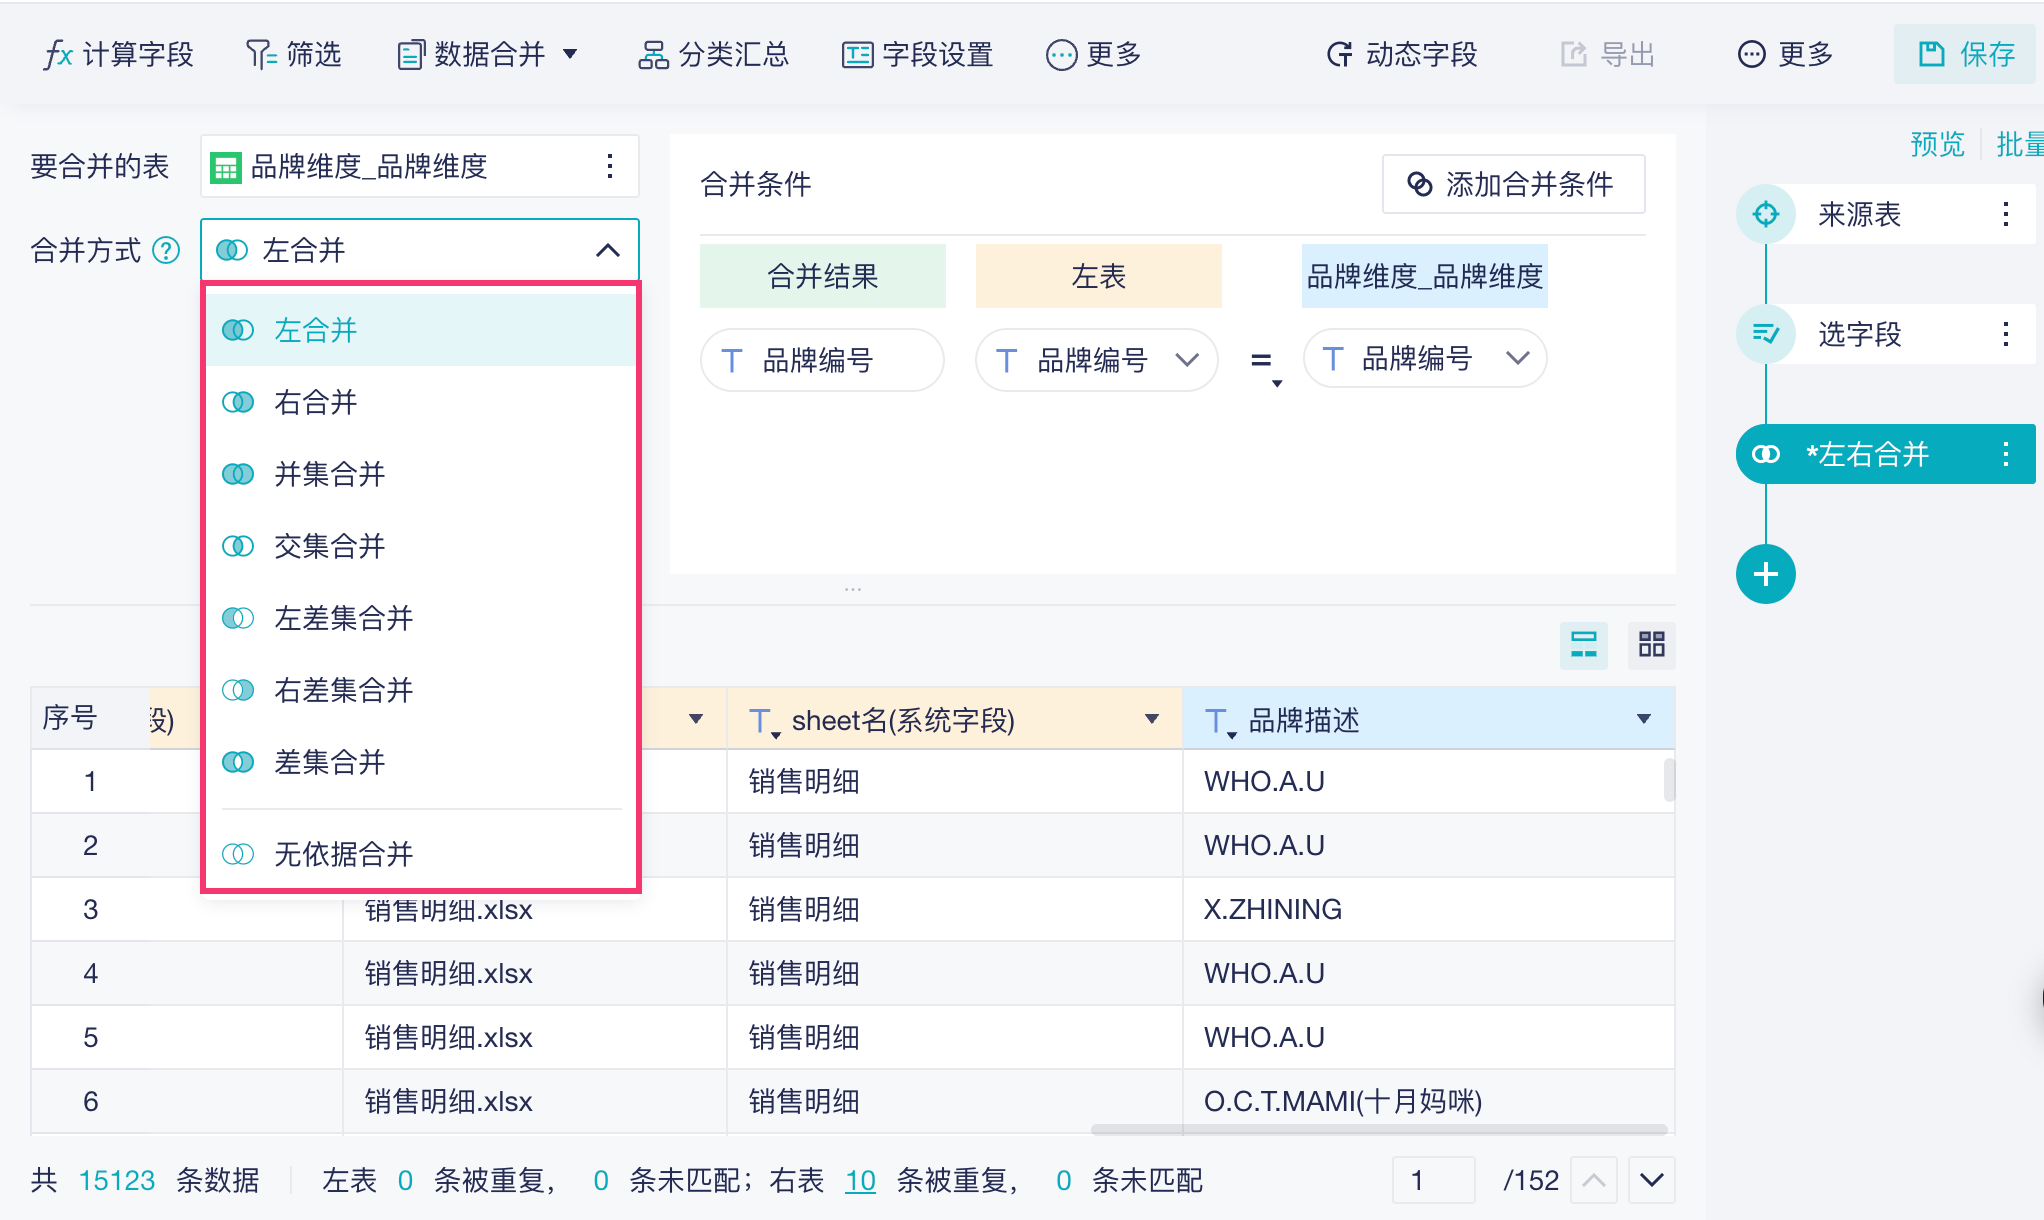Click the help icon beside 合并方式
The image size is (2044, 1220).
(166, 250)
